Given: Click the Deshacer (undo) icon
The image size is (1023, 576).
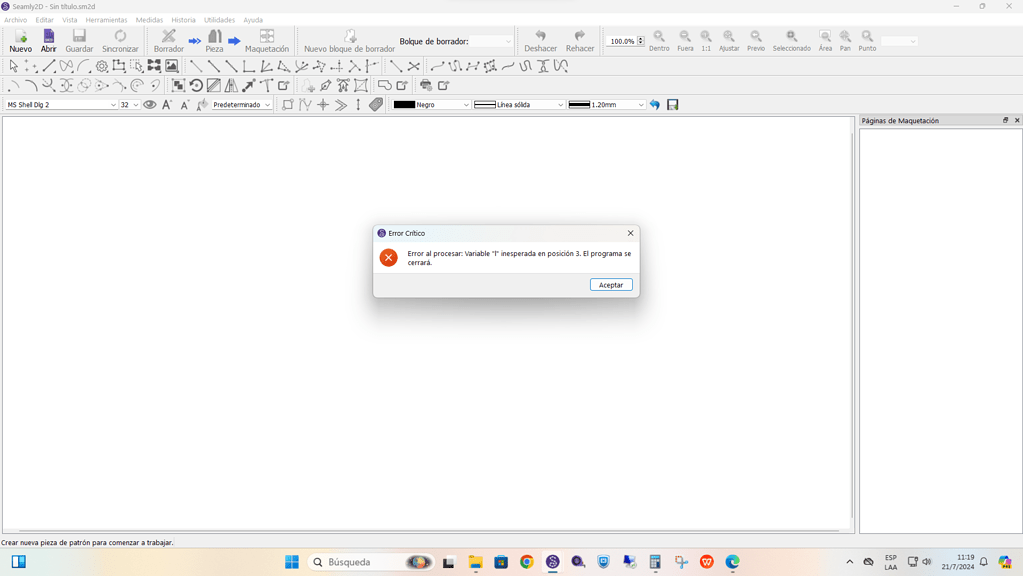Looking at the screenshot, I should (539, 38).
